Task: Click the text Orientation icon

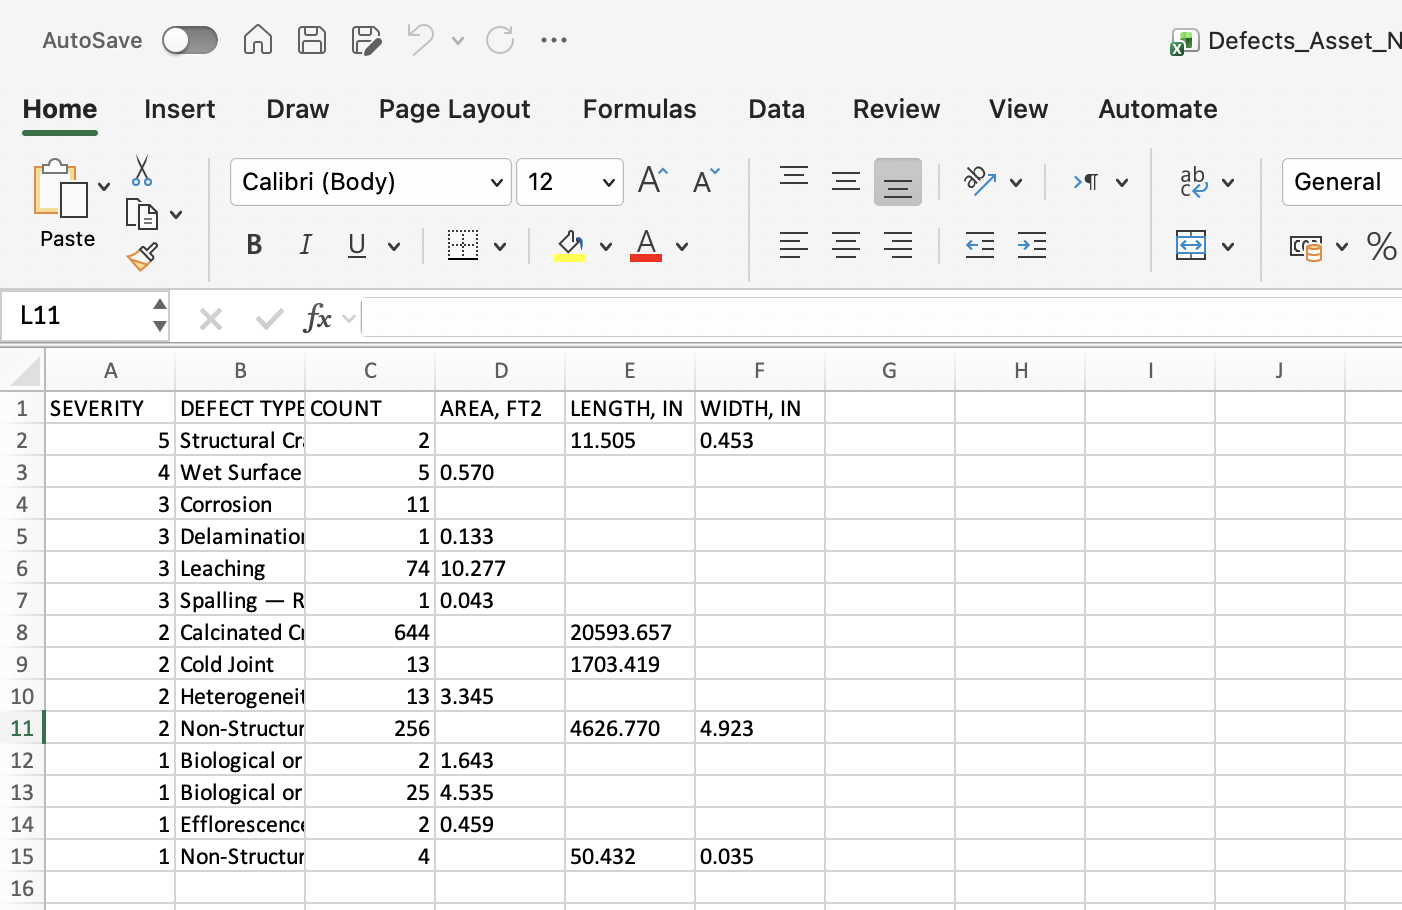Action: pyautogui.click(x=980, y=181)
